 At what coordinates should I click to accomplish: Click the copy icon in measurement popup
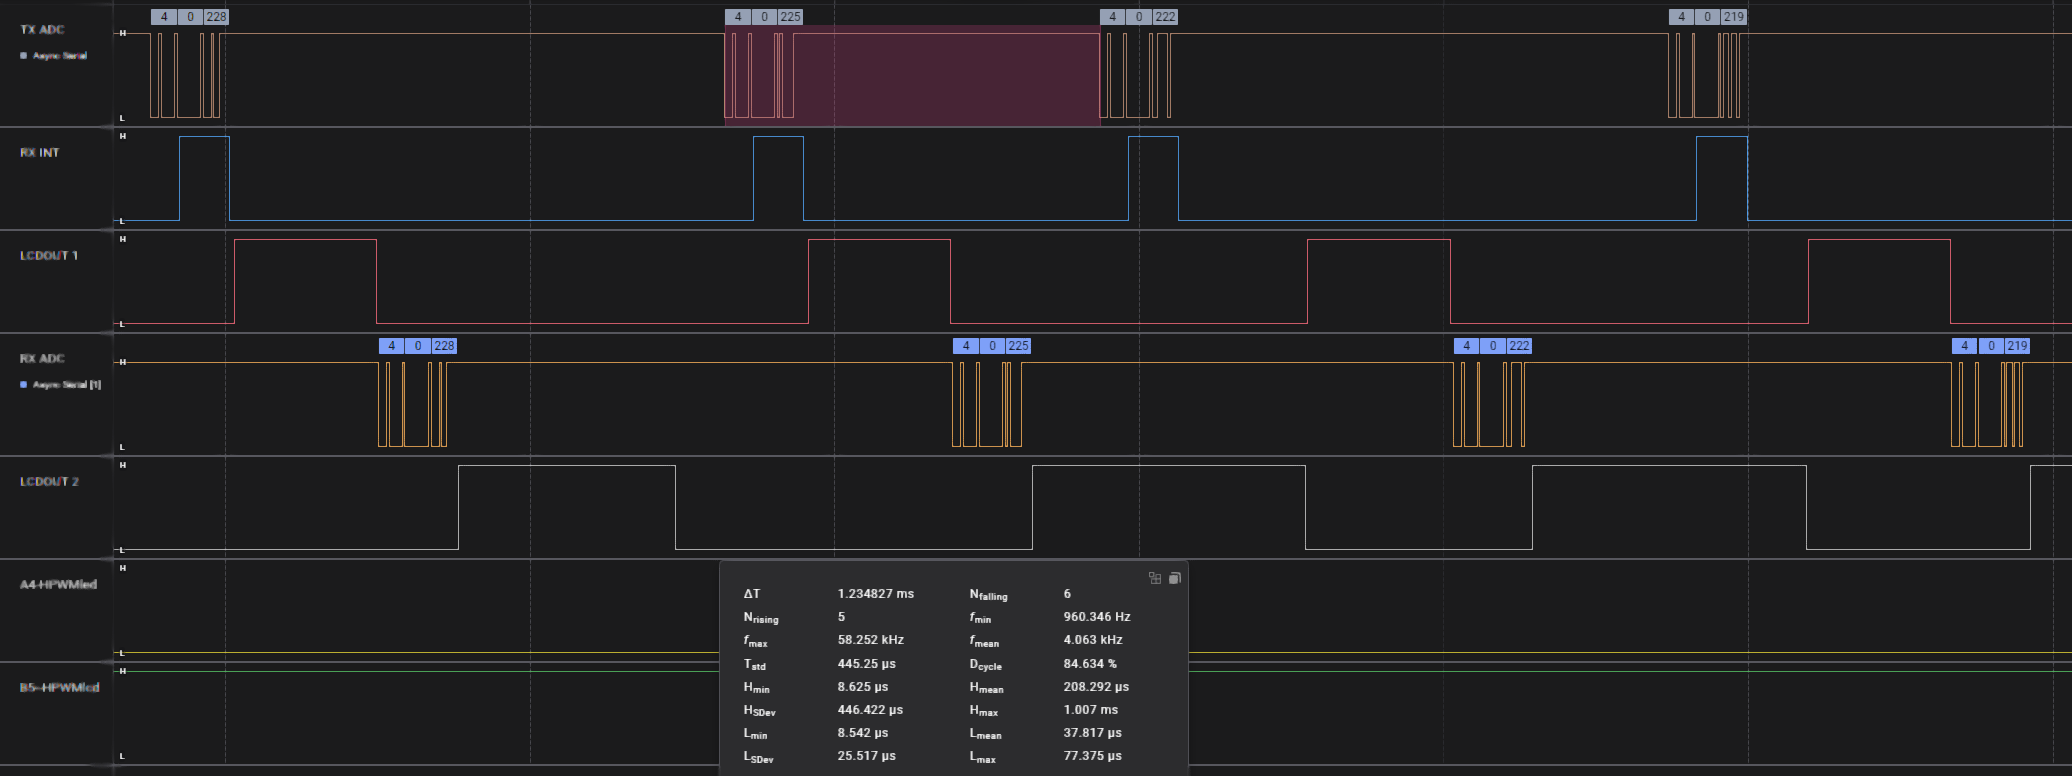pyautogui.click(x=1175, y=578)
